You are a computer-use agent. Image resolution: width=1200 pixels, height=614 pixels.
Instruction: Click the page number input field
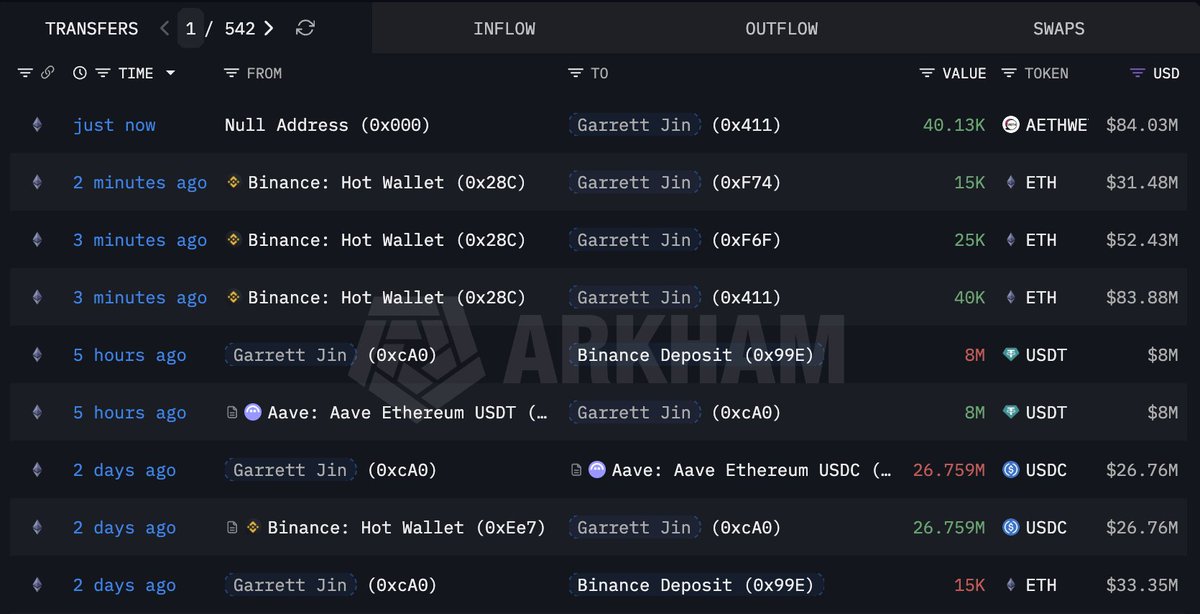(x=190, y=28)
